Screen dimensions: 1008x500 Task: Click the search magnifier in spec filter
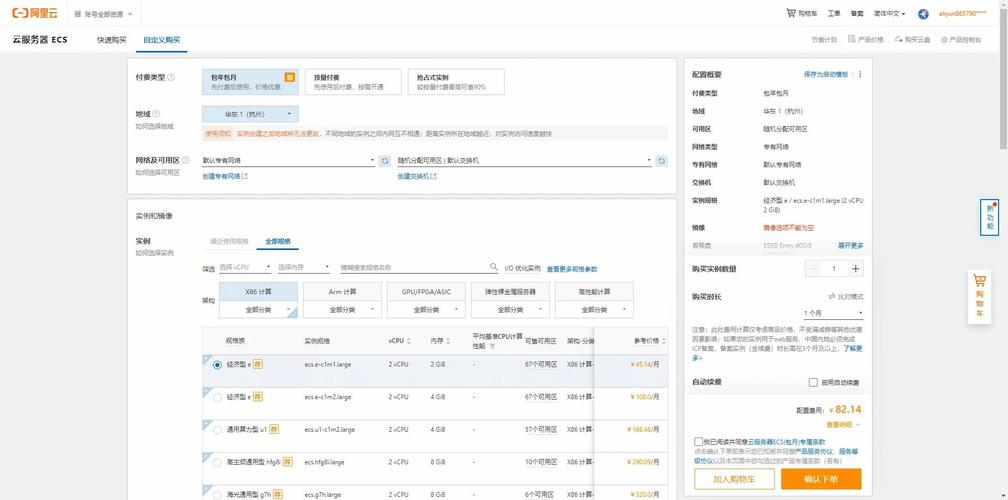tap(494, 267)
